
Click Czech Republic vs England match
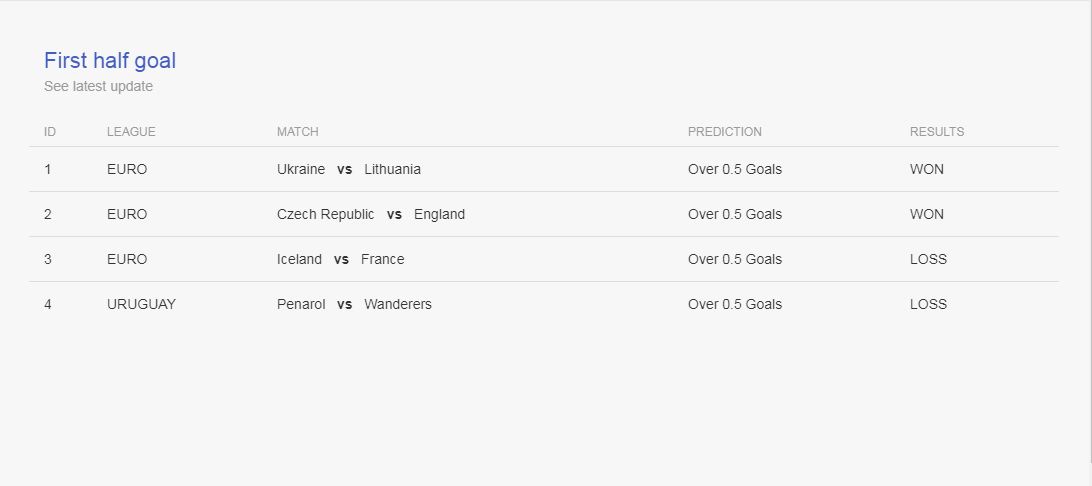370,214
